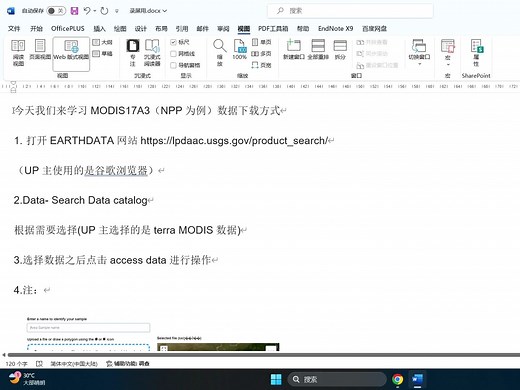Check the Gridlines (网格线) checkbox
Viewport: 520px width, 390px height.
pos(173,54)
